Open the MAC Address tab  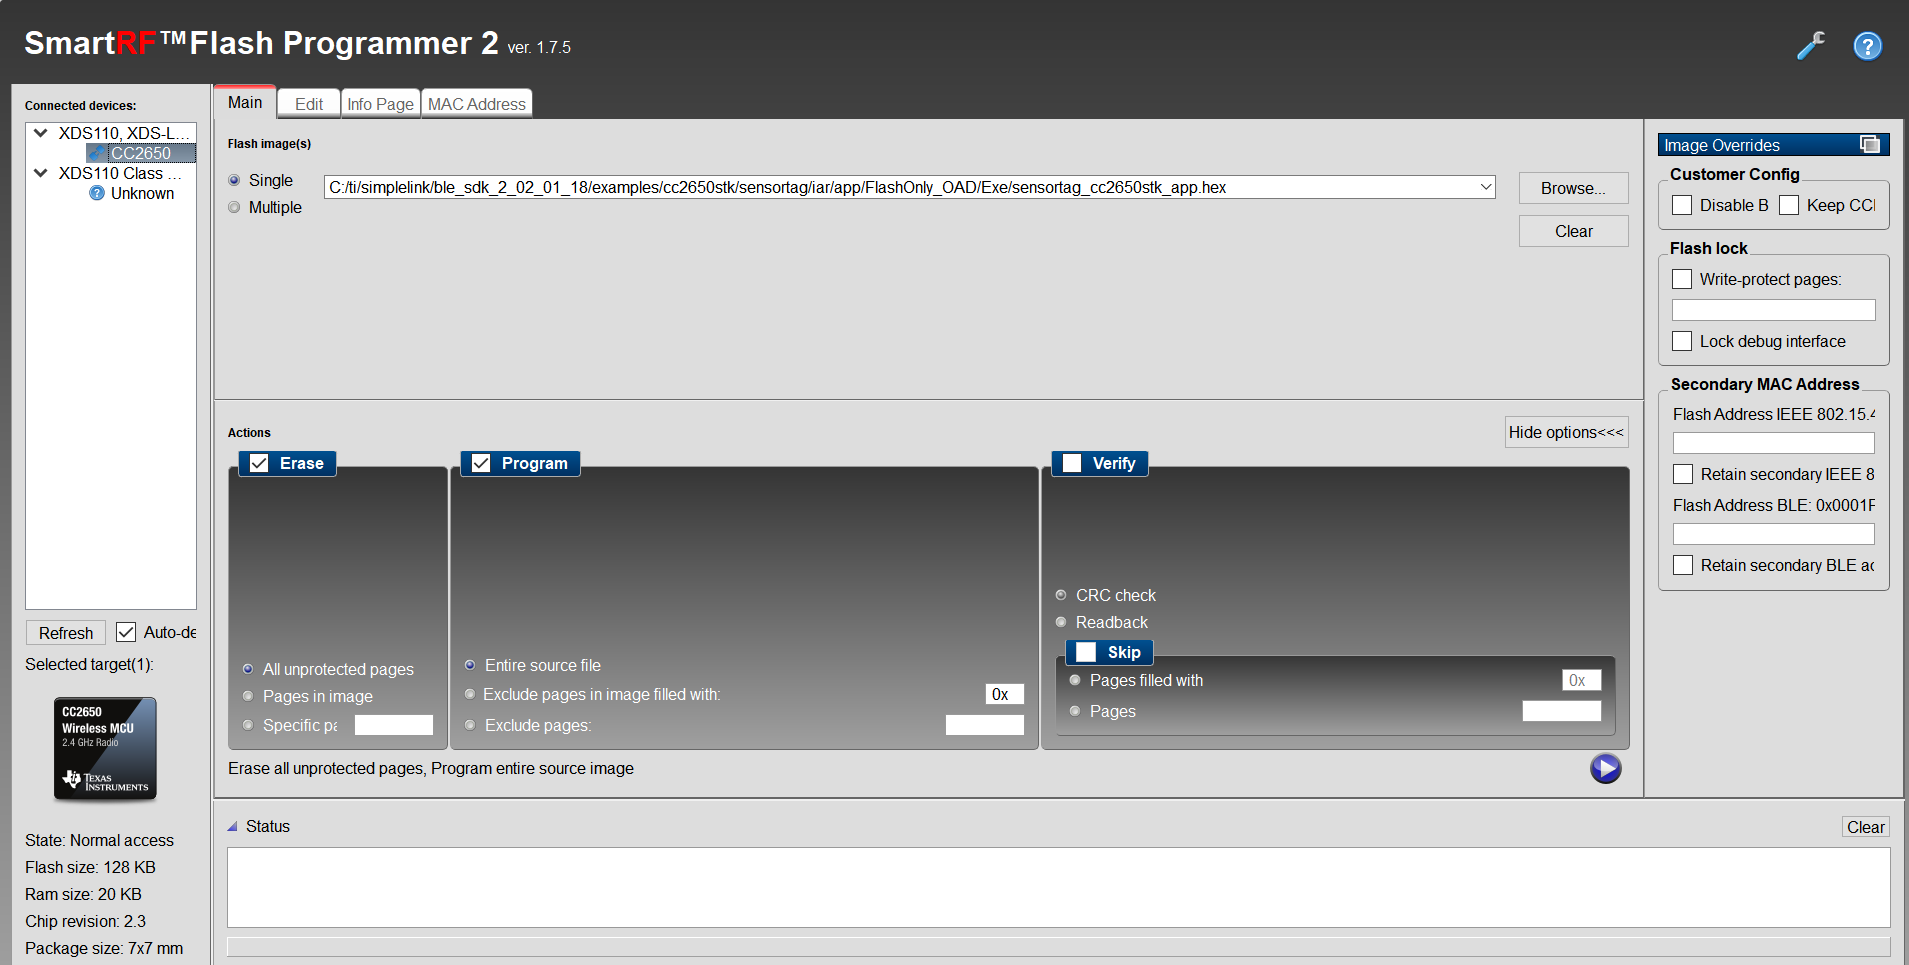pos(477,104)
